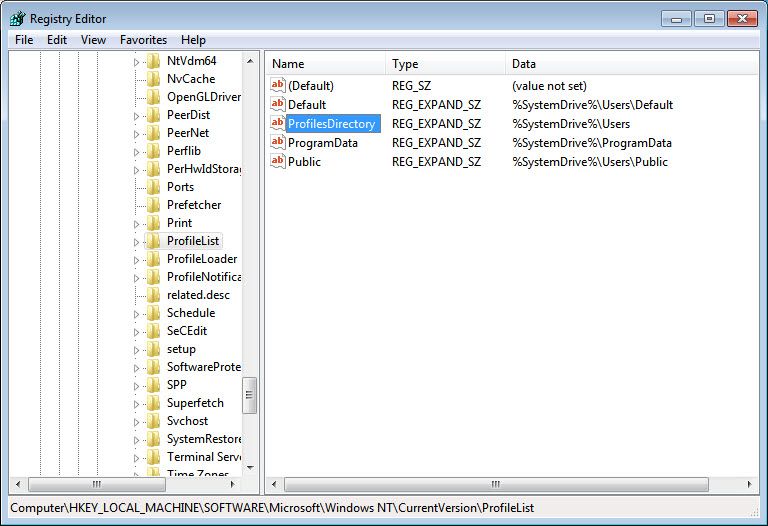Open the Edit menu
Viewport: 768px width, 526px height.
pos(57,40)
